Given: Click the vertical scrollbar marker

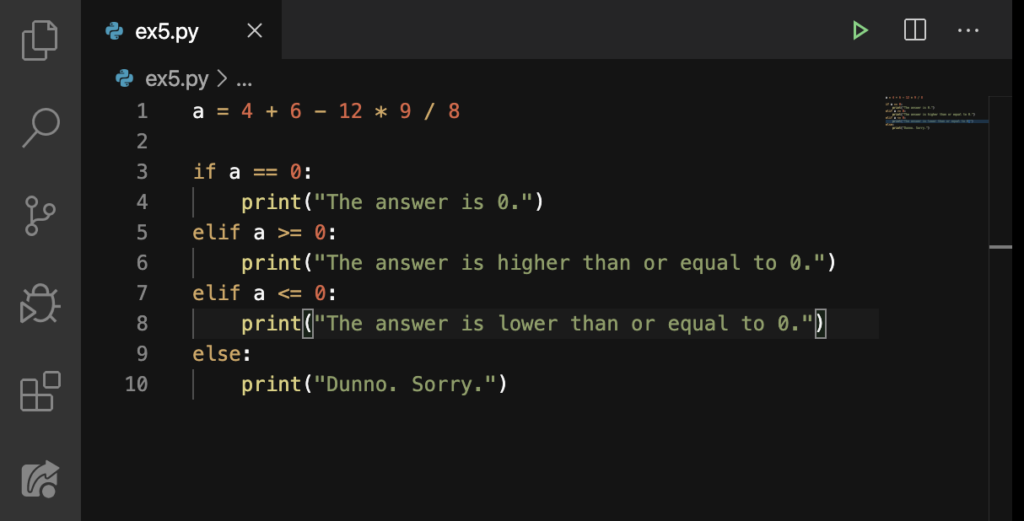Looking at the screenshot, I should [x=1000, y=247].
